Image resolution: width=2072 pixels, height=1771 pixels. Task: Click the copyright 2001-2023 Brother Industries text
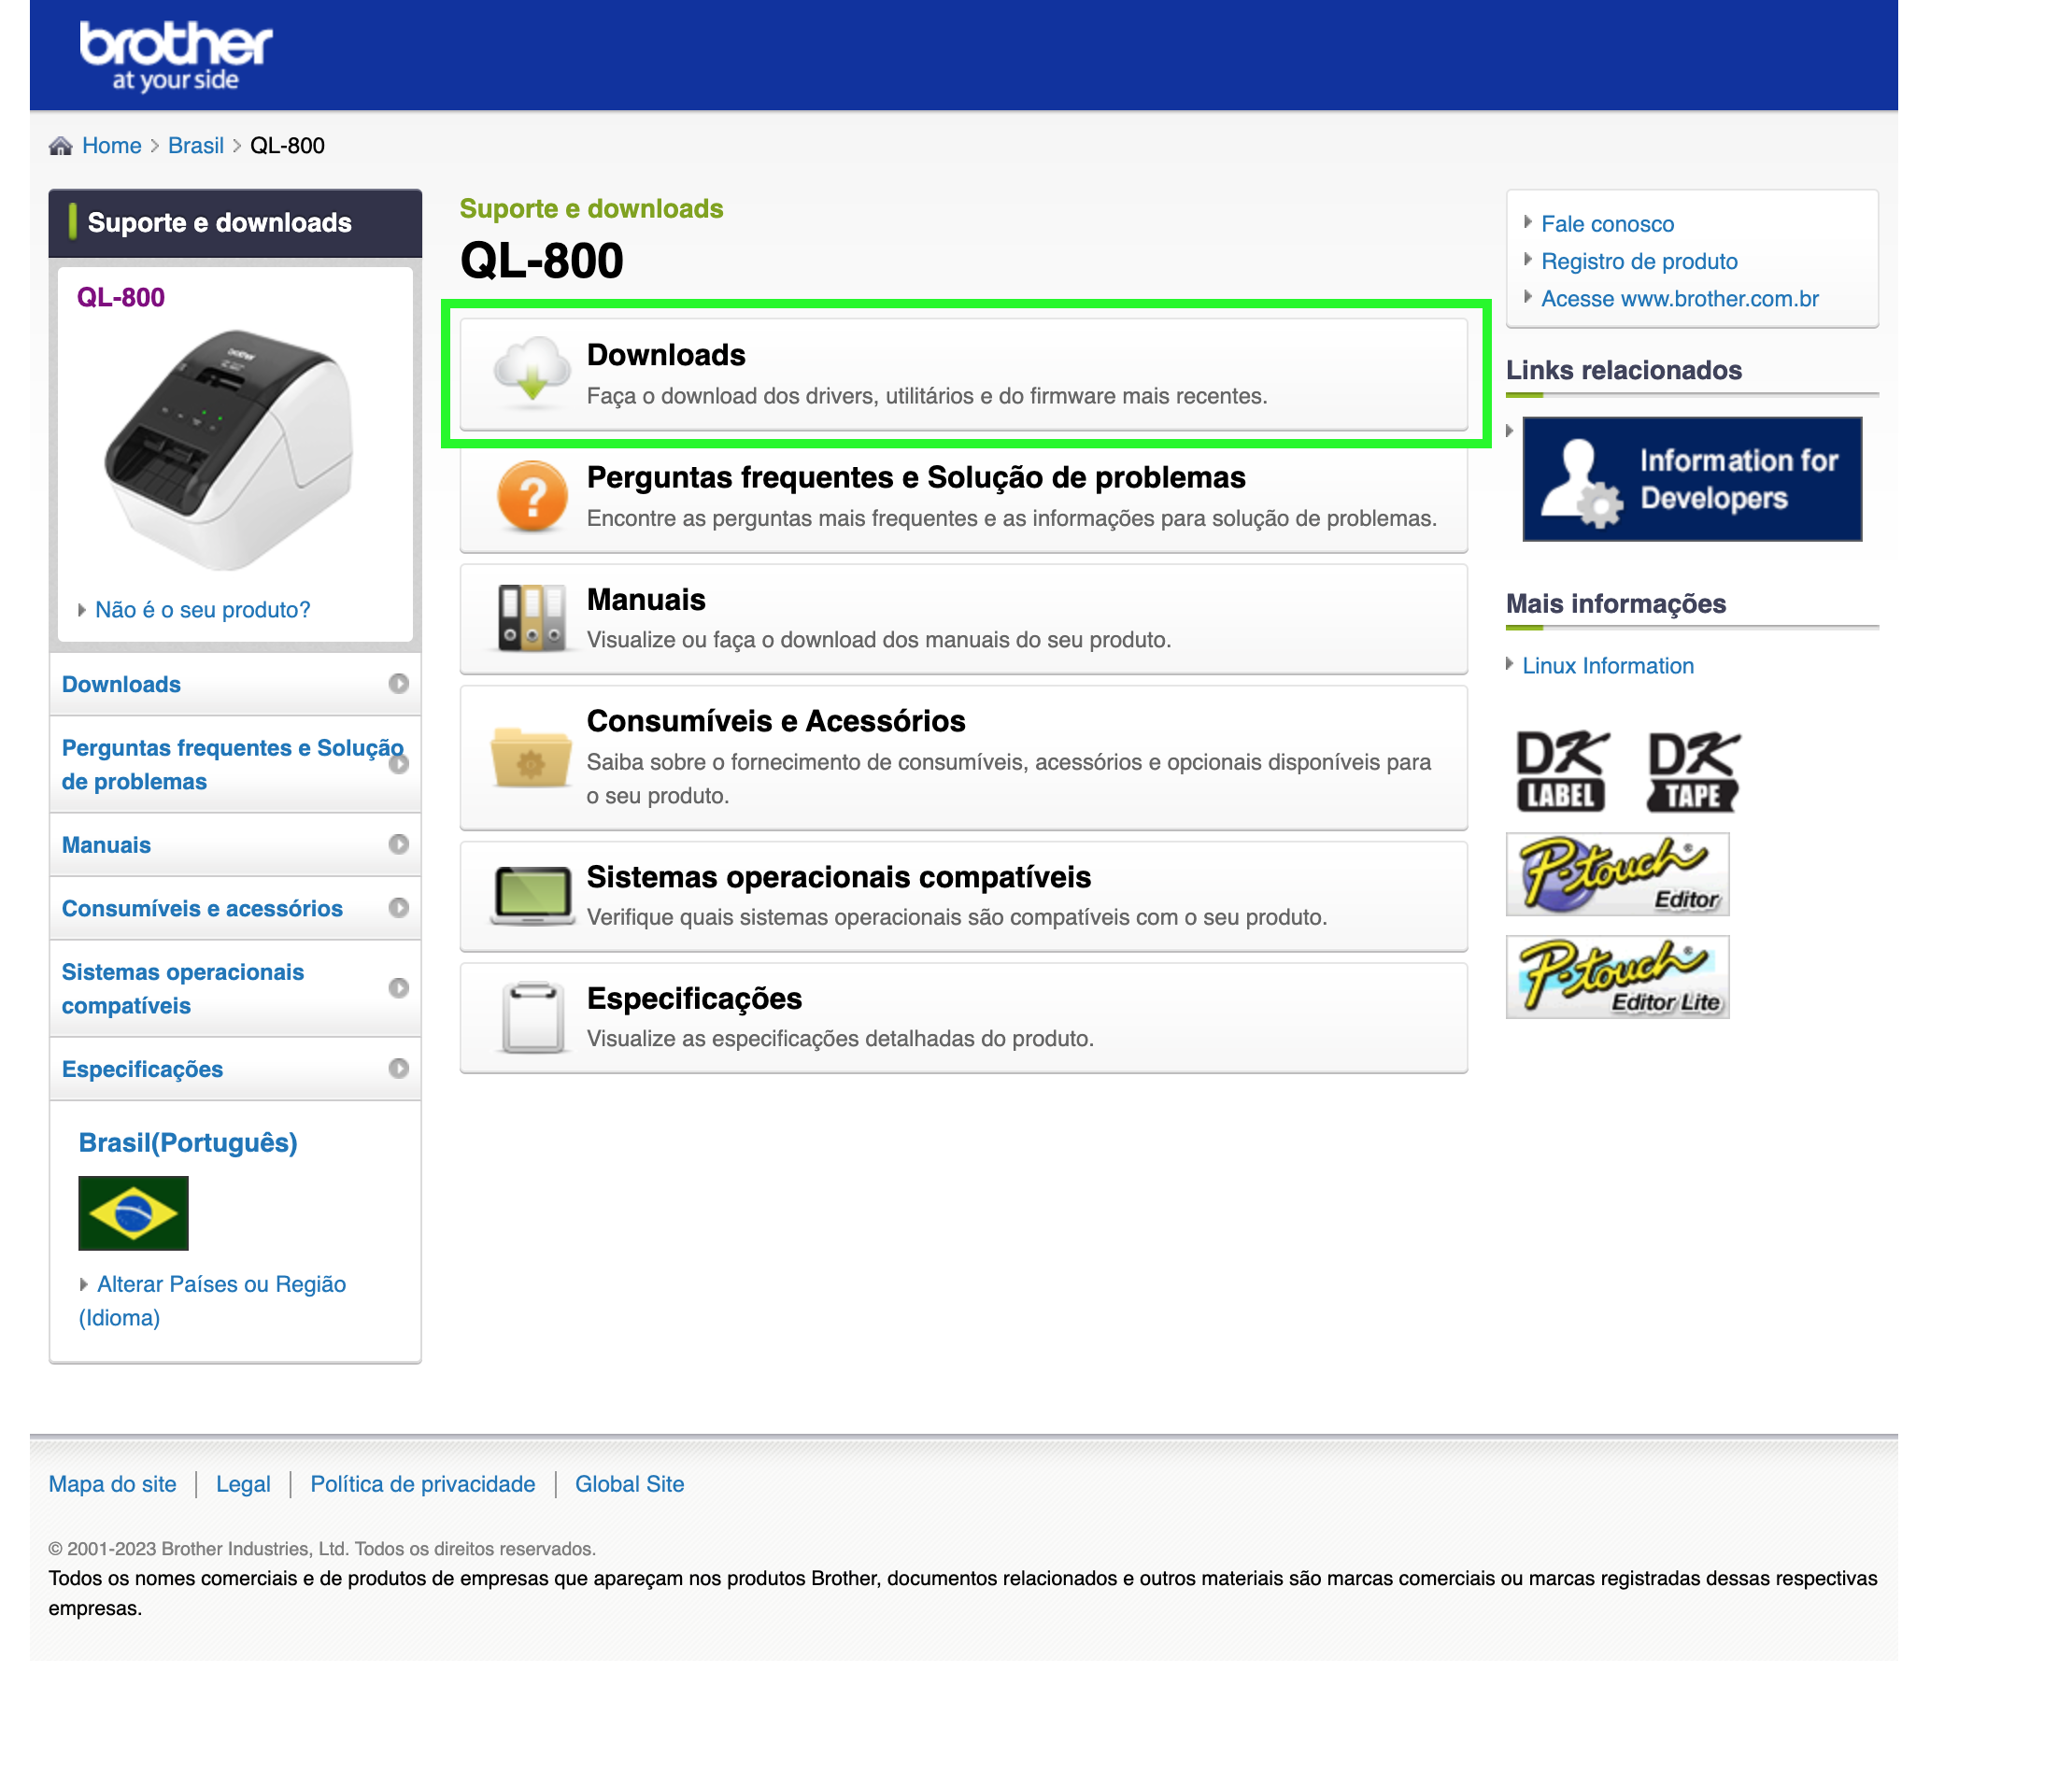[x=322, y=1549]
